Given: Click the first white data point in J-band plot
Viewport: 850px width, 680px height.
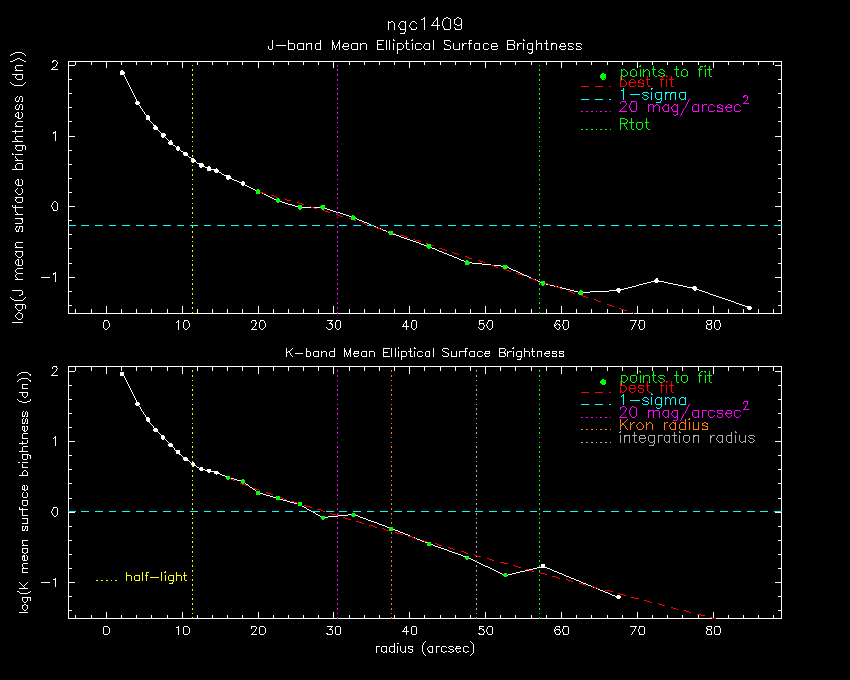Looking at the screenshot, I should pyautogui.click(x=122, y=72).
